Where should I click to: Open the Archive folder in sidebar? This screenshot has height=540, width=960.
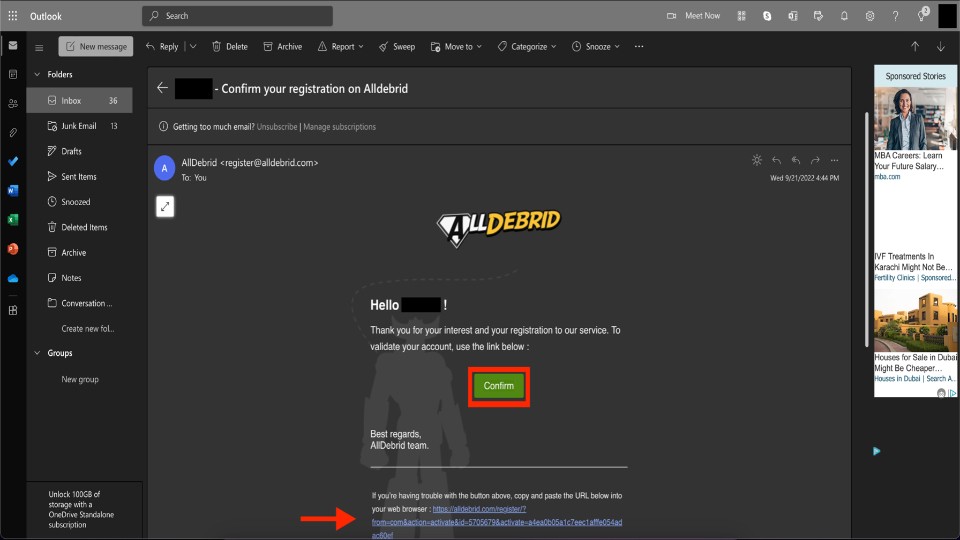tap(80, 253)
